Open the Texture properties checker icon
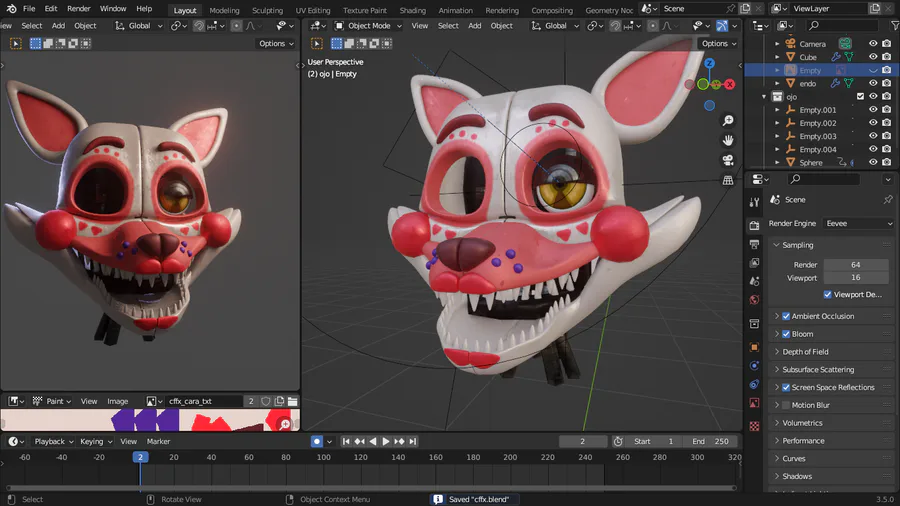The width and height of the screenshot is (900, 506). click(x=754, y=426)
